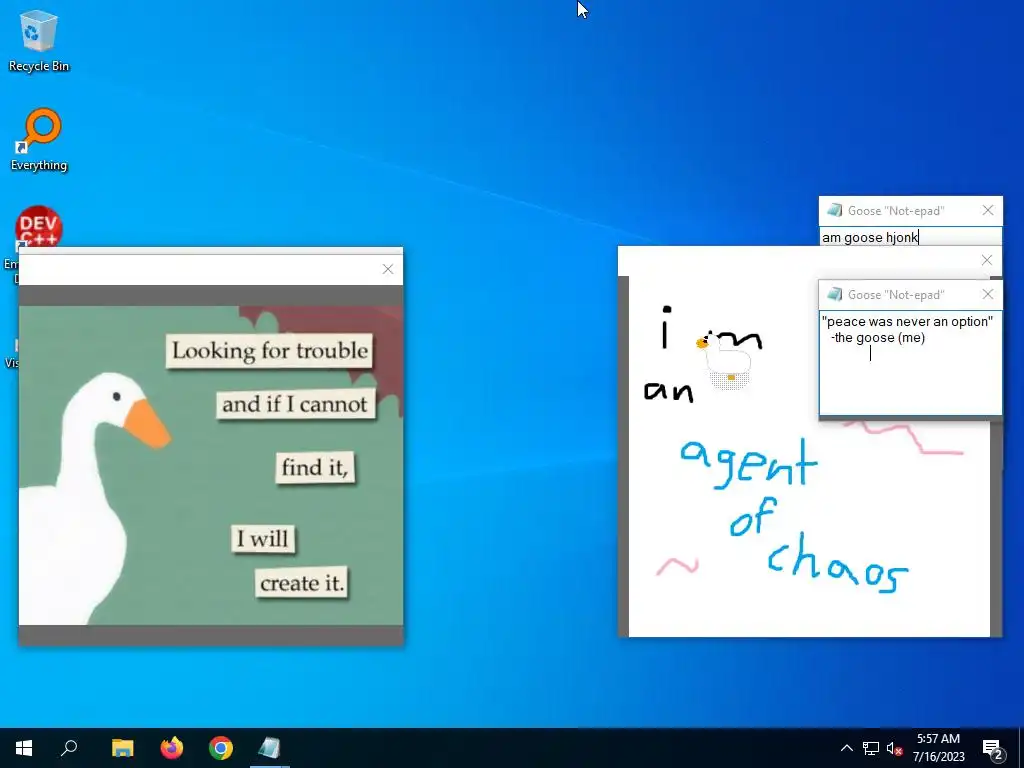
Task: Close the 'am goose hjonk' Not-epad window
Action: pos(988,210)
